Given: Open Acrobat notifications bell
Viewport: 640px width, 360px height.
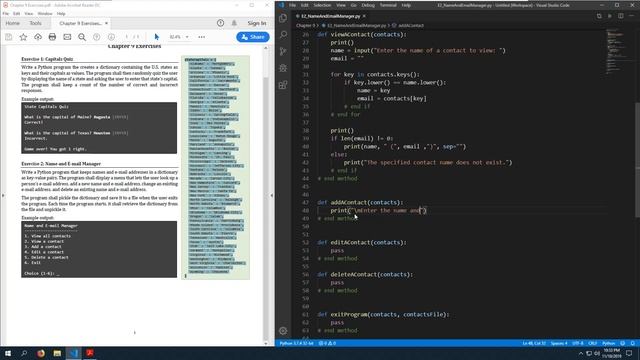Looking at the screenshot, I should coord(234,23).
